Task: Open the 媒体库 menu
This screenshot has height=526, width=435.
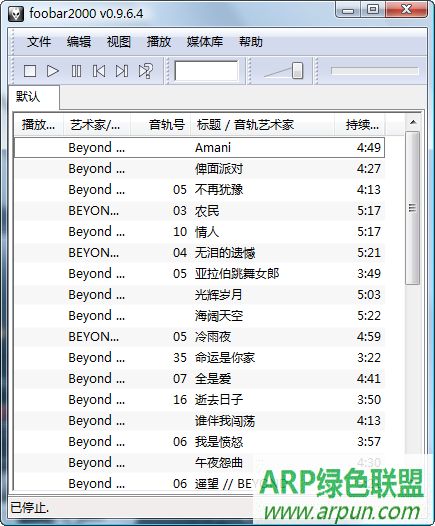Action: tap(205, 42)
